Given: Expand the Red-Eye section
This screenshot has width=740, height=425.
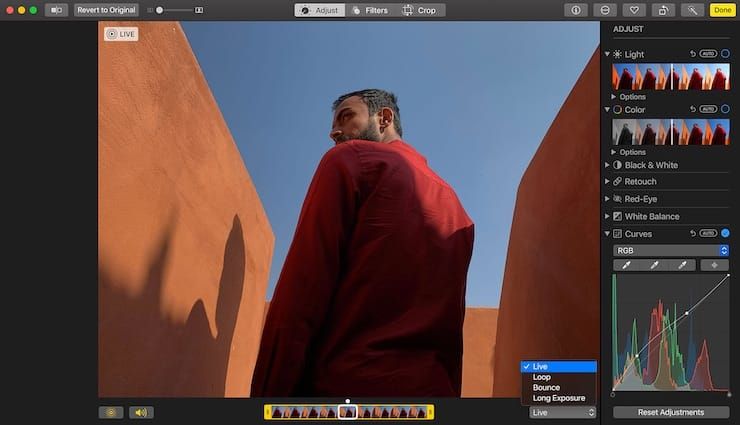Looking at the screenshot, I should coord(607,199).
